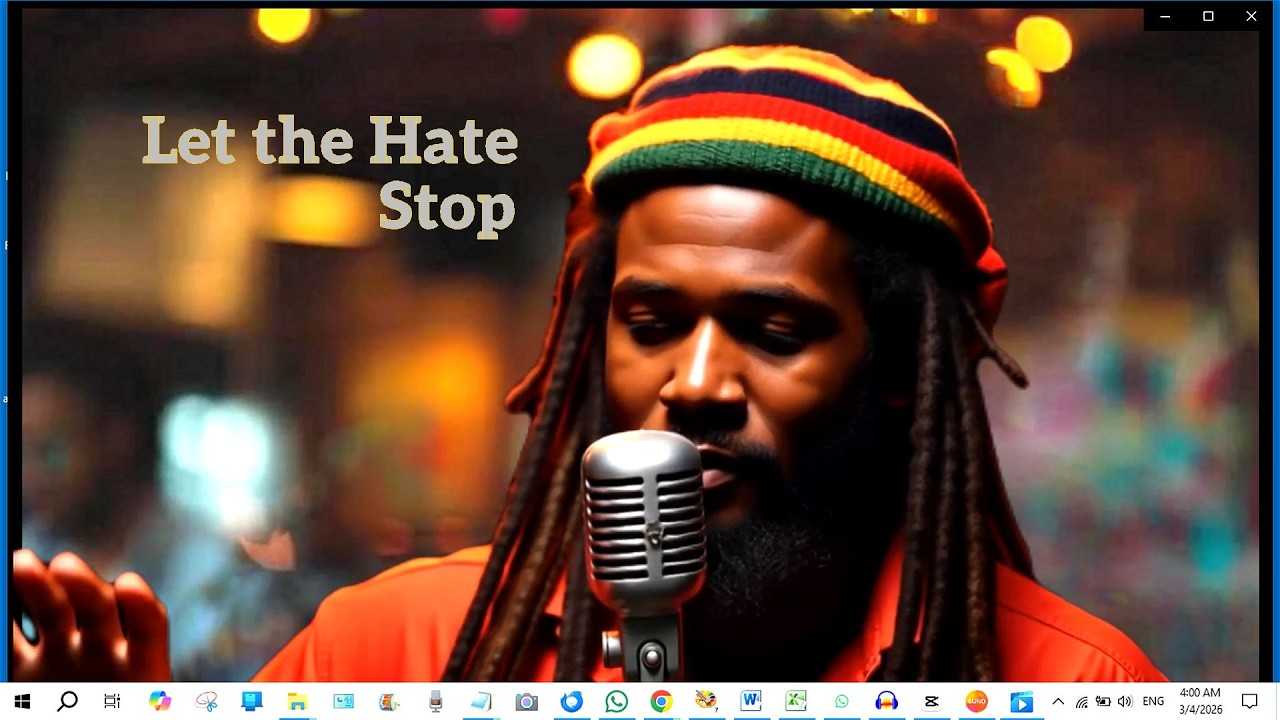Image resolution: width=1280 pixels, height=720 pixels.
Task: Open the Notepad taskbar icon
Action: (x=481, y=701)
